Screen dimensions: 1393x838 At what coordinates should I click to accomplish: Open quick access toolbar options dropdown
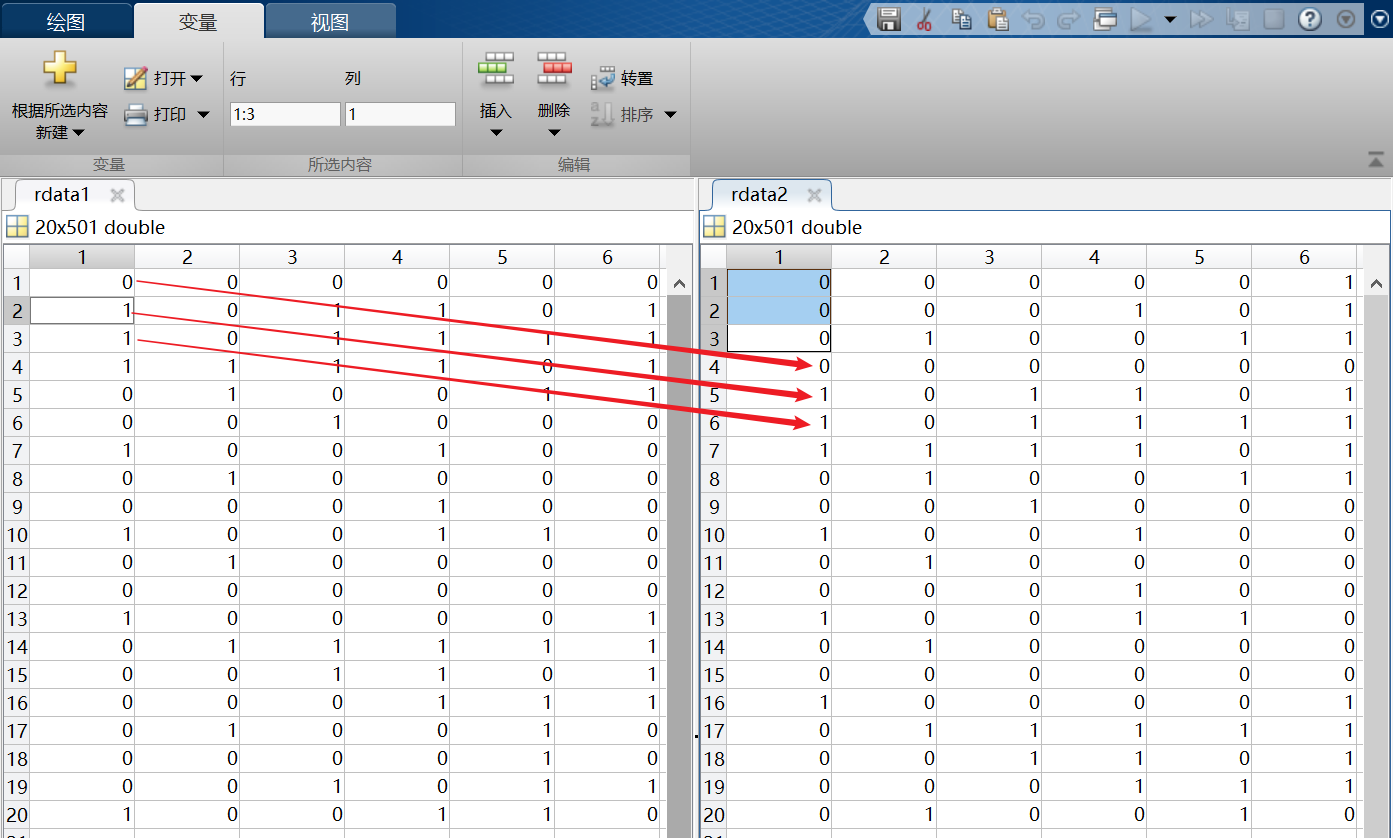pos(1346,19)
